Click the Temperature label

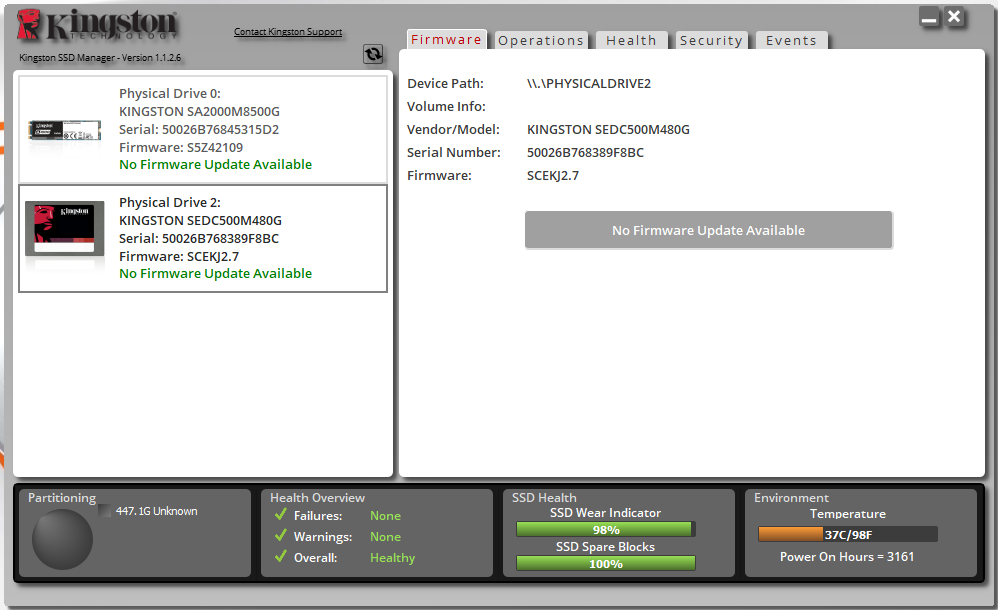point(847,513)
